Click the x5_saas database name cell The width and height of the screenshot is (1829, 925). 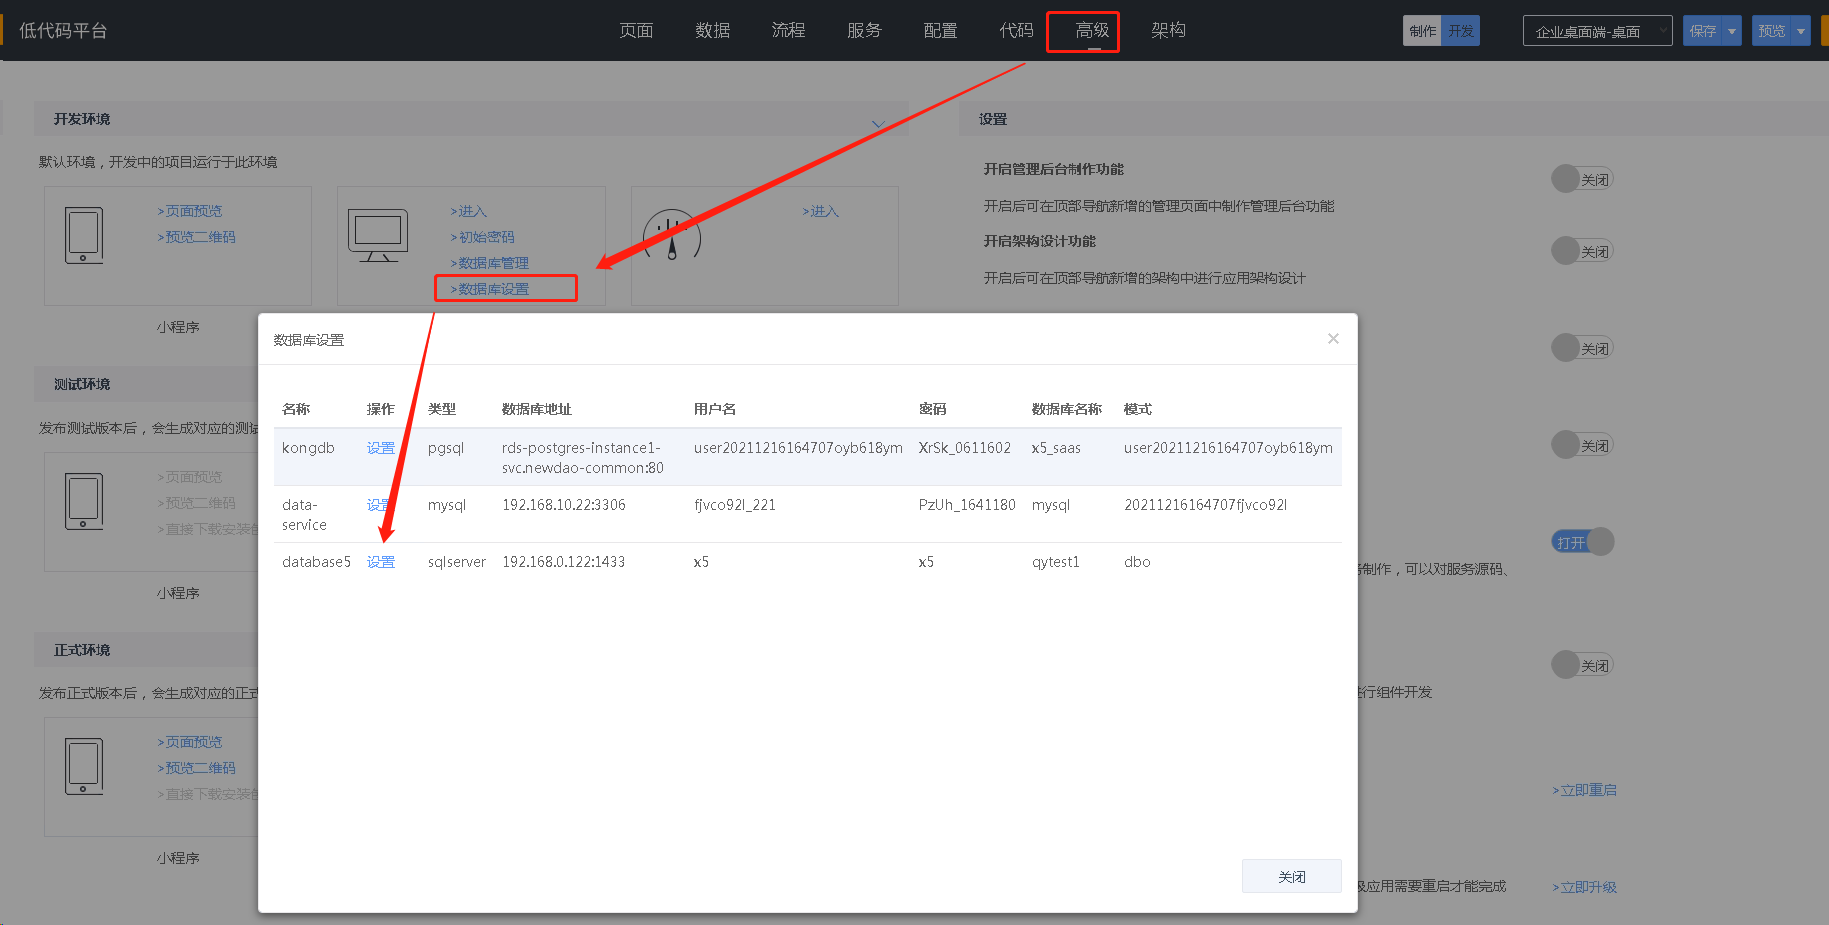pos(1056,448)
